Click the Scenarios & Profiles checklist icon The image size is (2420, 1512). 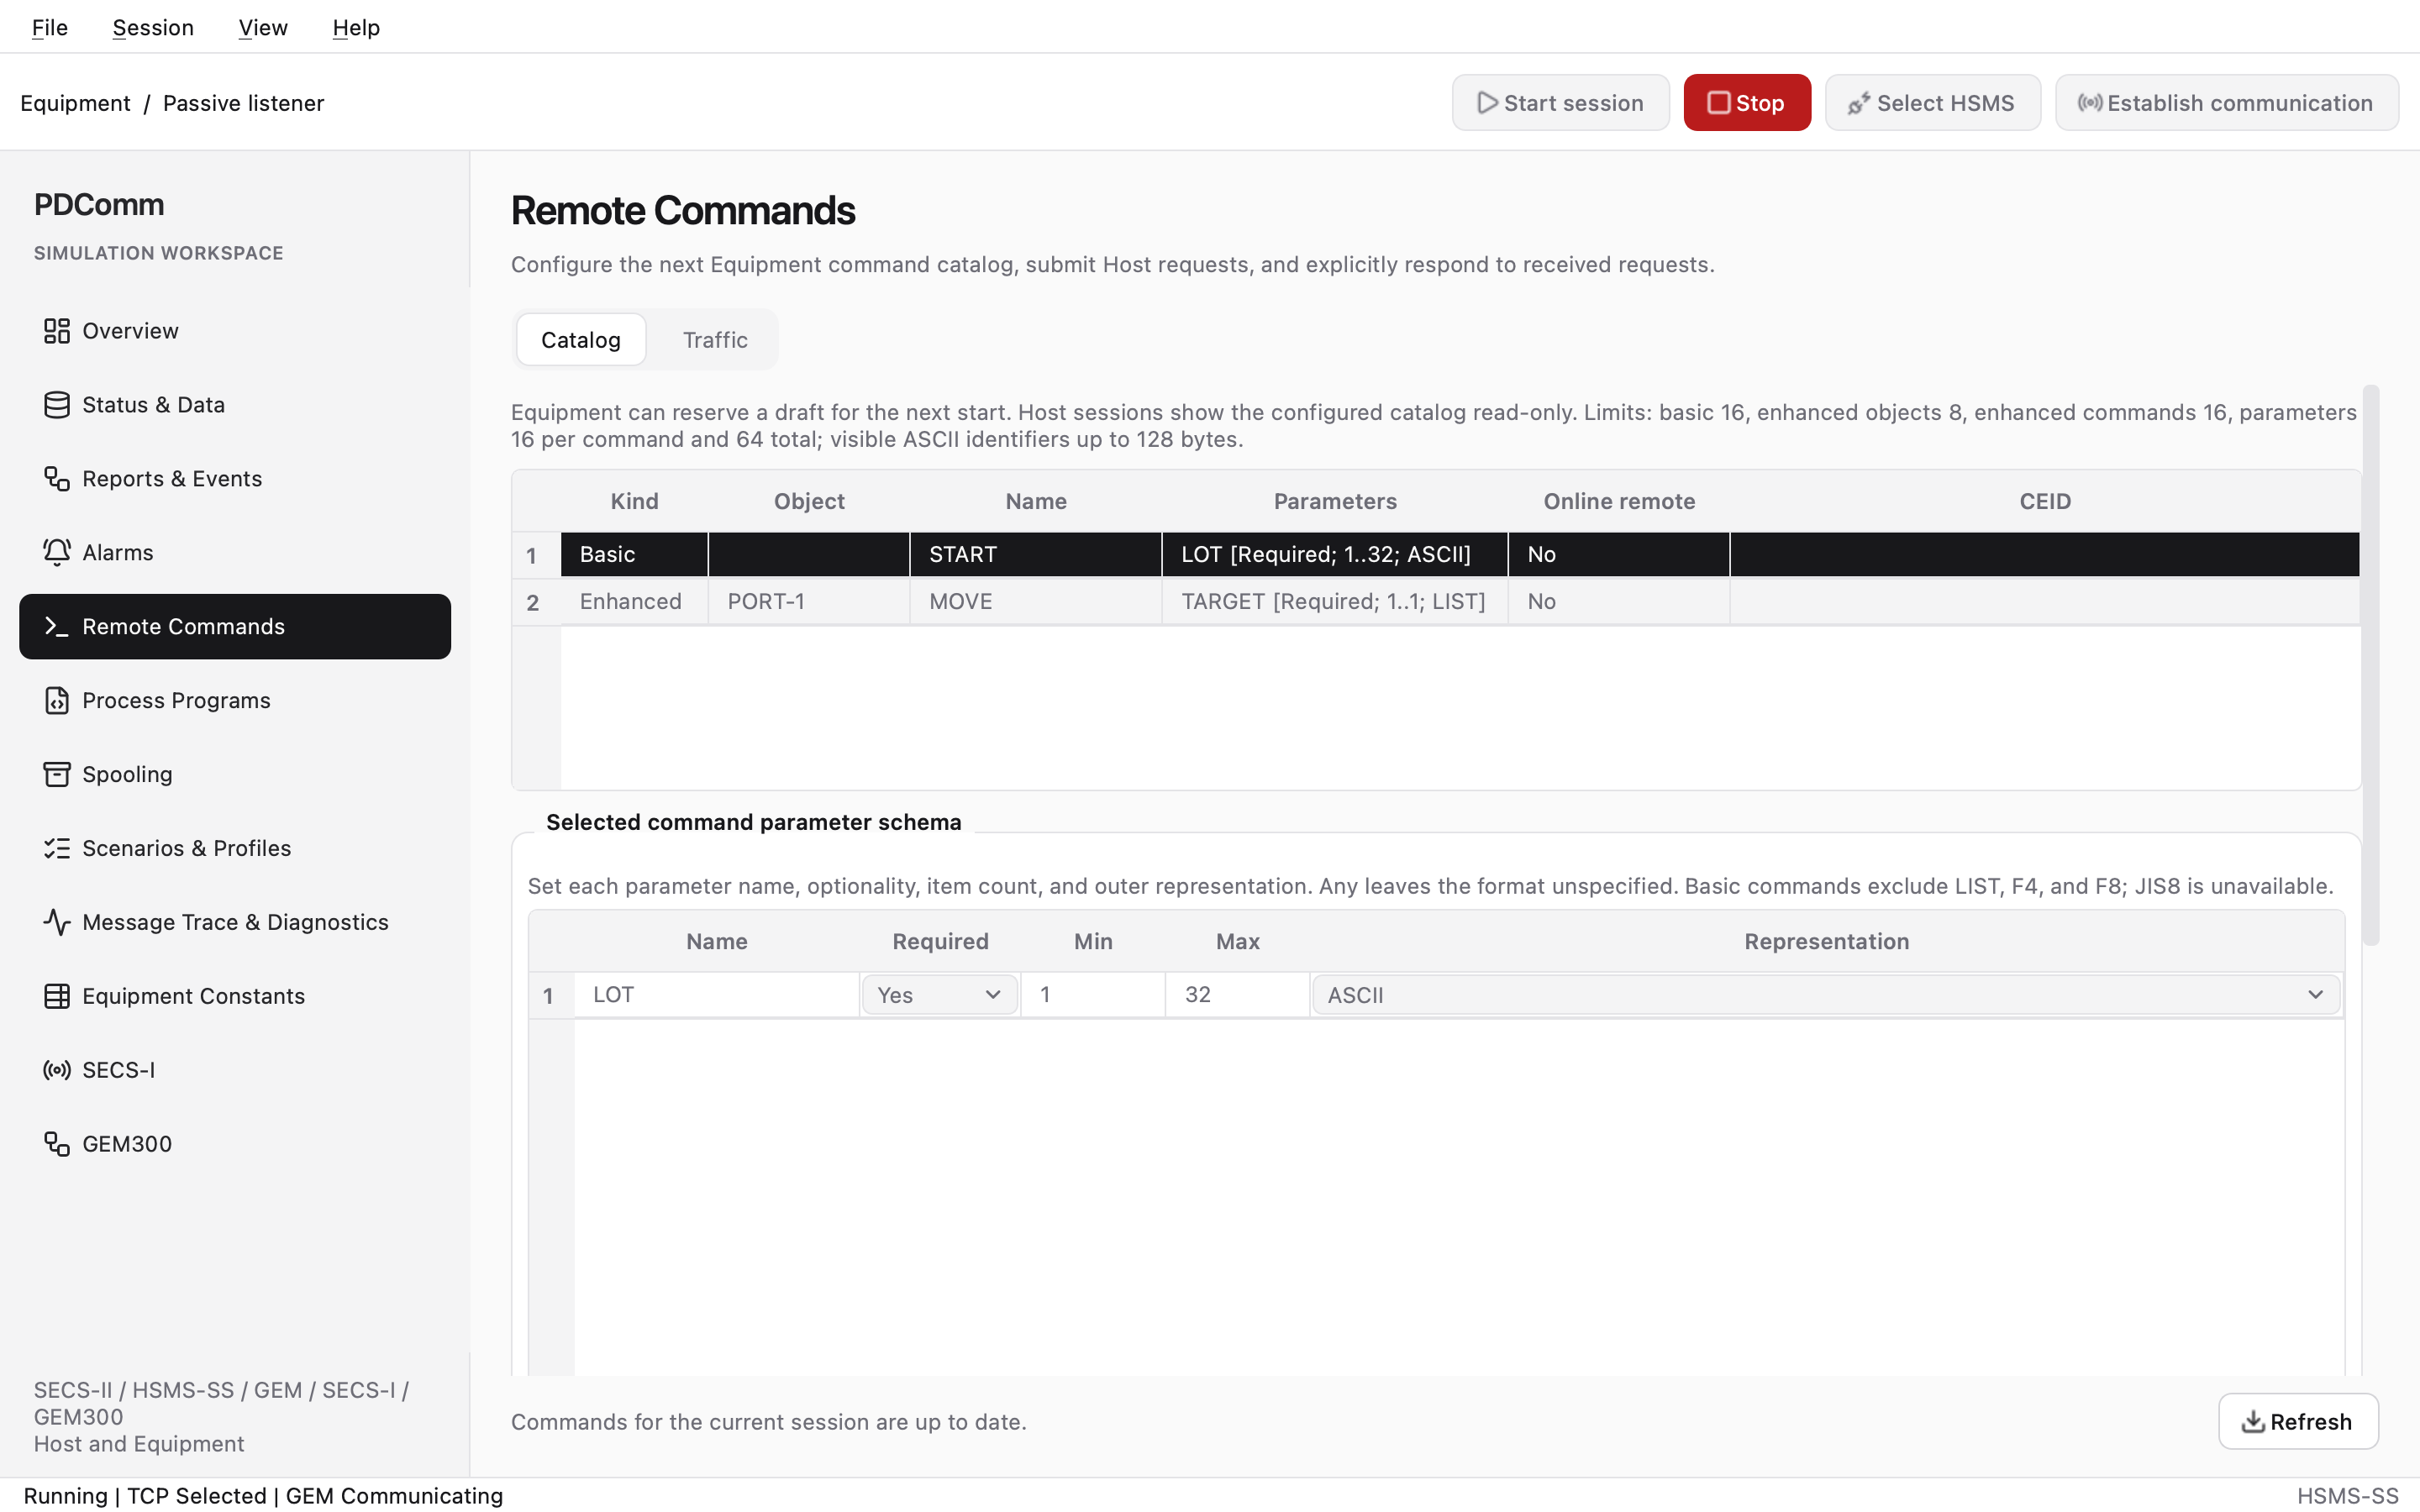coord(57,849)
